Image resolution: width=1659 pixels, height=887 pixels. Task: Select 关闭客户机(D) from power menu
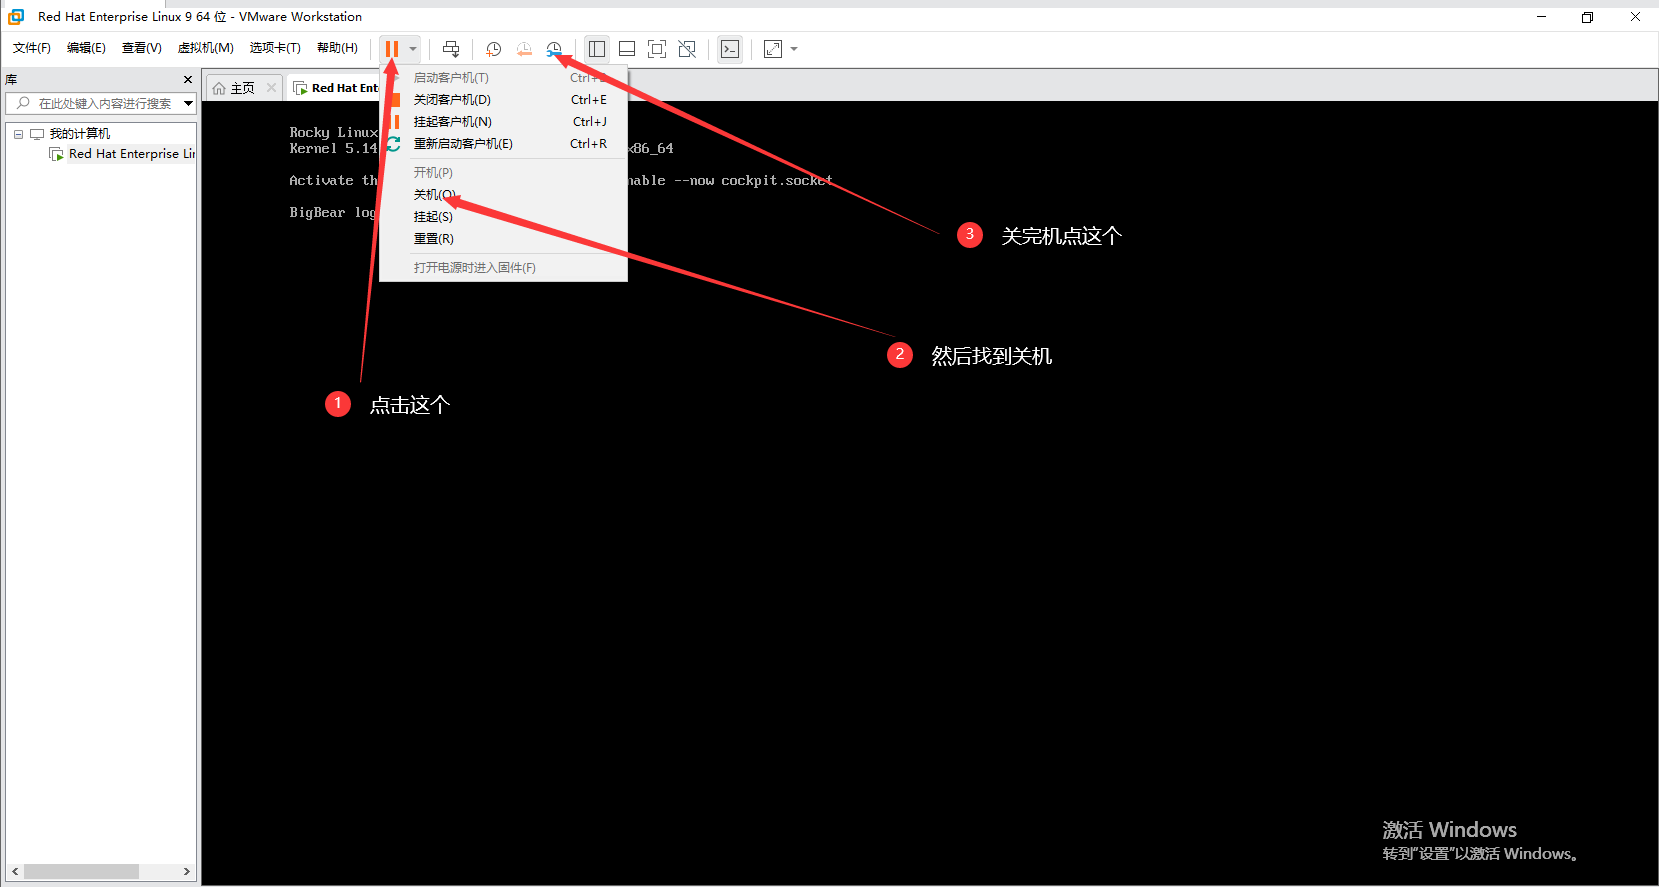[504, 100]
